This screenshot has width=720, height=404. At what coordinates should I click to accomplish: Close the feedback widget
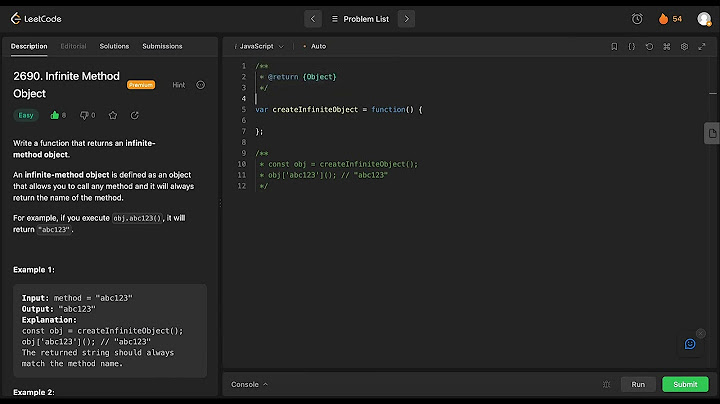(700, 333)
